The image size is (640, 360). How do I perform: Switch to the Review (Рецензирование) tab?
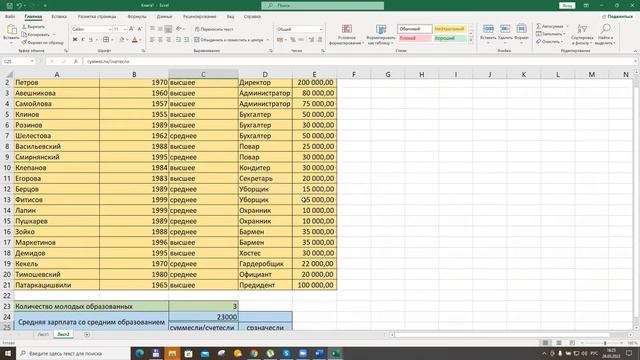pos(200,17)
